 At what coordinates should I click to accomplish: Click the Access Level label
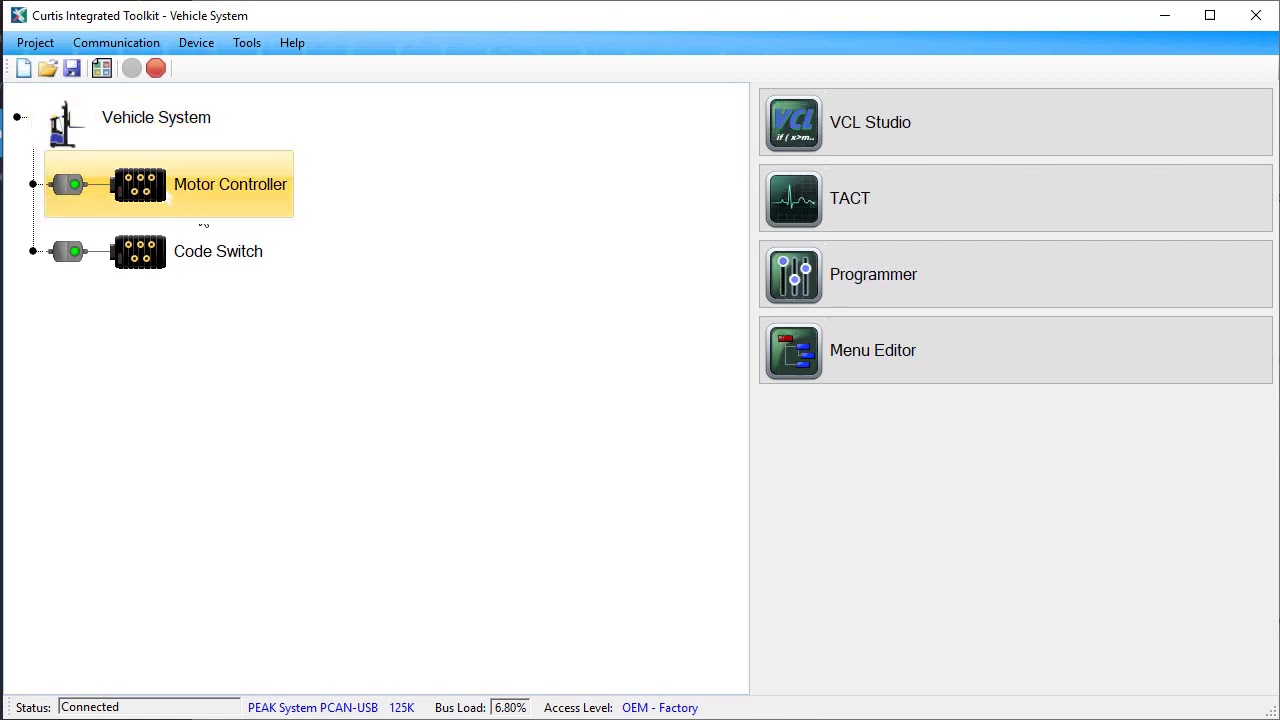[x=578, y=708]
